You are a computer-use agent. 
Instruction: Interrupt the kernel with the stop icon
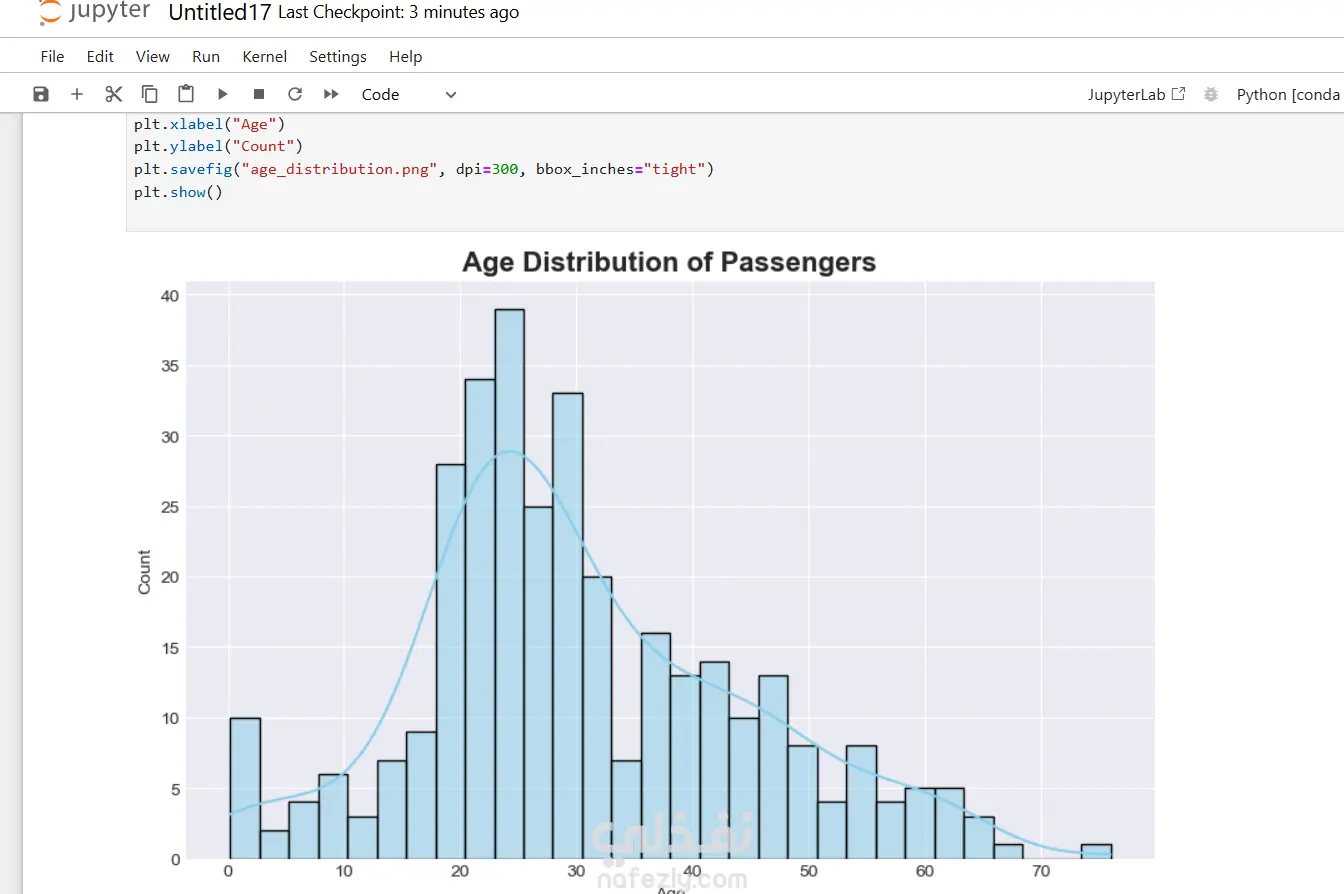pyautogui.click(x=258, y=94)
